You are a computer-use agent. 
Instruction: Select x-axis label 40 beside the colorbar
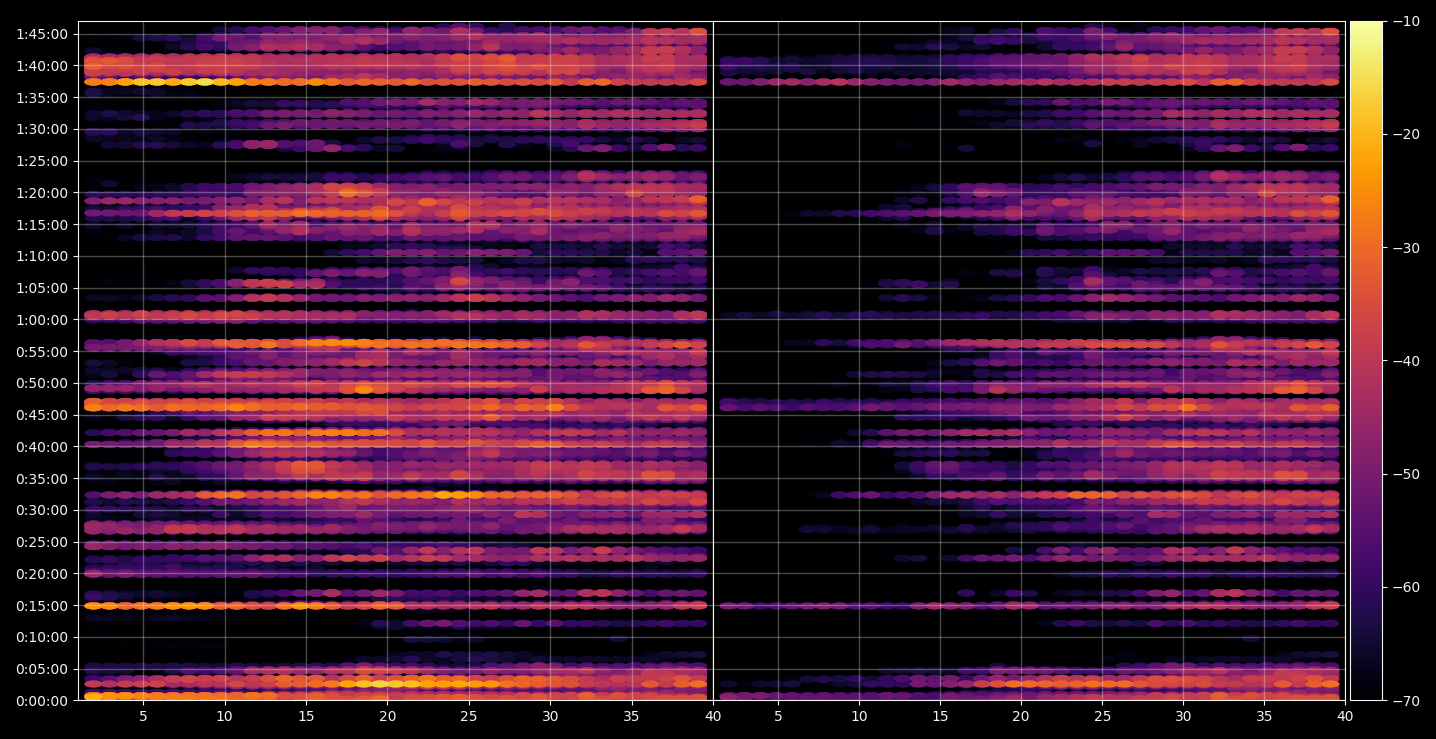pyautogui.click(x=1345, y=716)
